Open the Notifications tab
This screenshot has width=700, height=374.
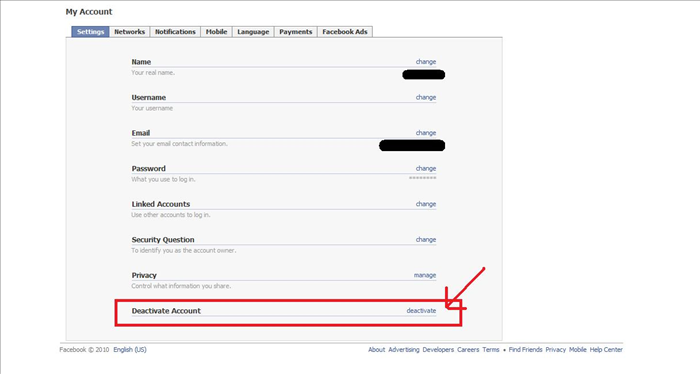(175, 32)
